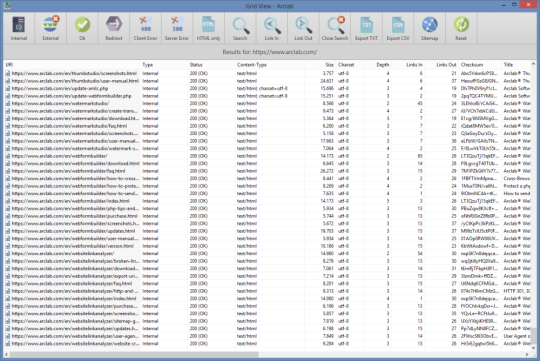This screenshot has width=540, height=361.
Task: Select the /en/websitelinkanalyzer/ row
Action: [267, 254]
